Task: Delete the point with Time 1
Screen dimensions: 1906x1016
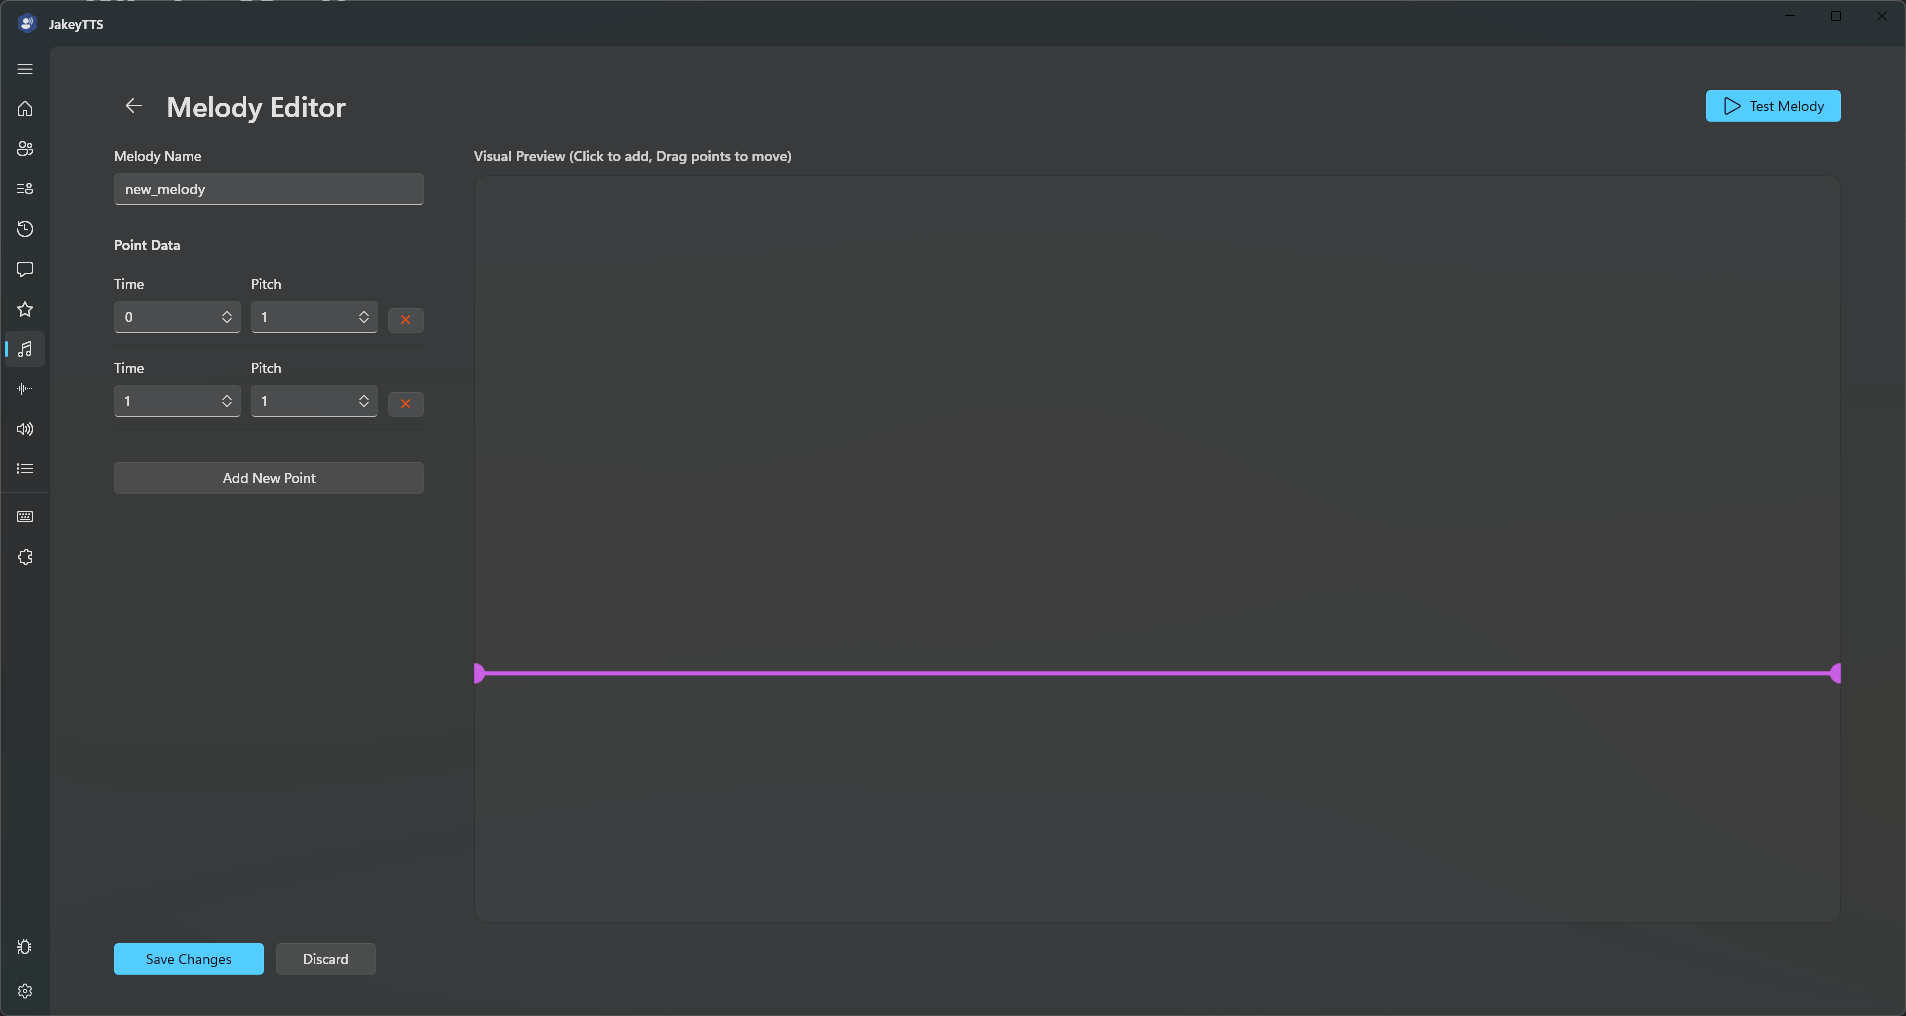Action: click(406, 404)
